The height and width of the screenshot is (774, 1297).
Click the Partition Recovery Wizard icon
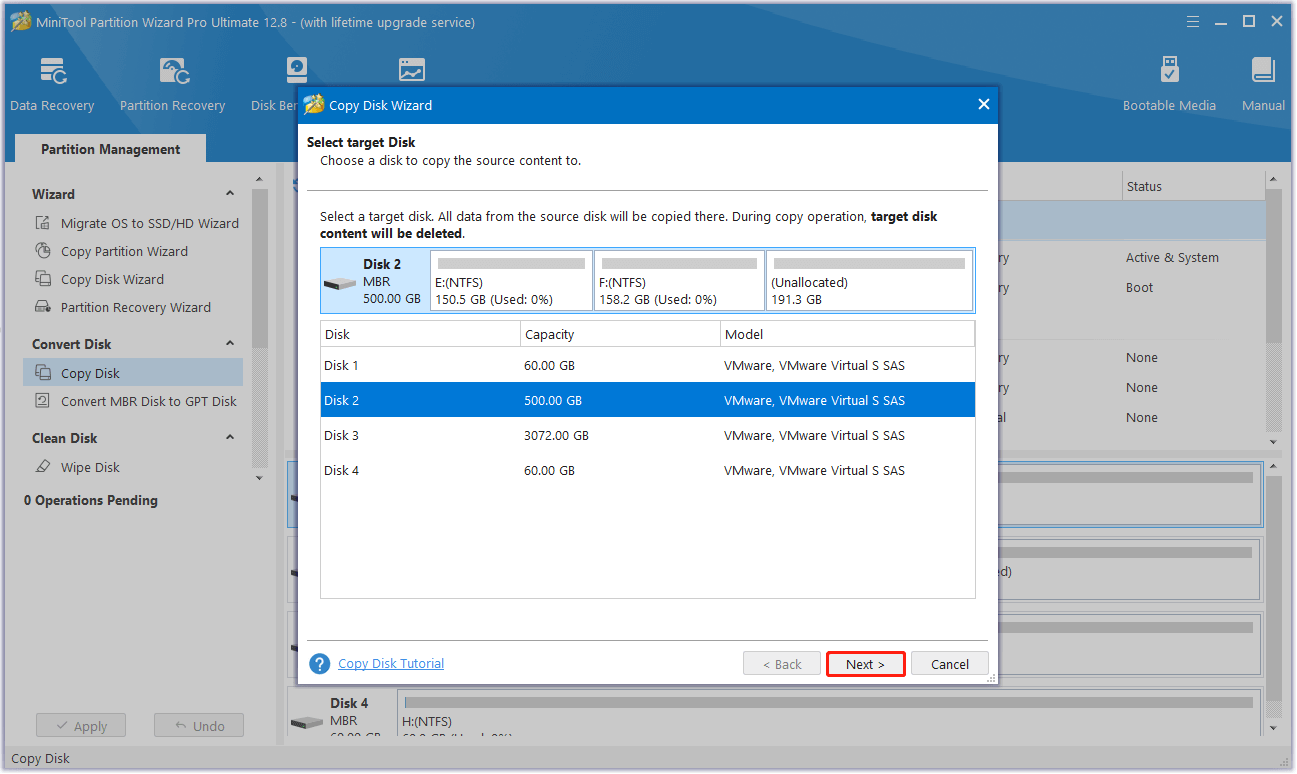tap(43, 307)
